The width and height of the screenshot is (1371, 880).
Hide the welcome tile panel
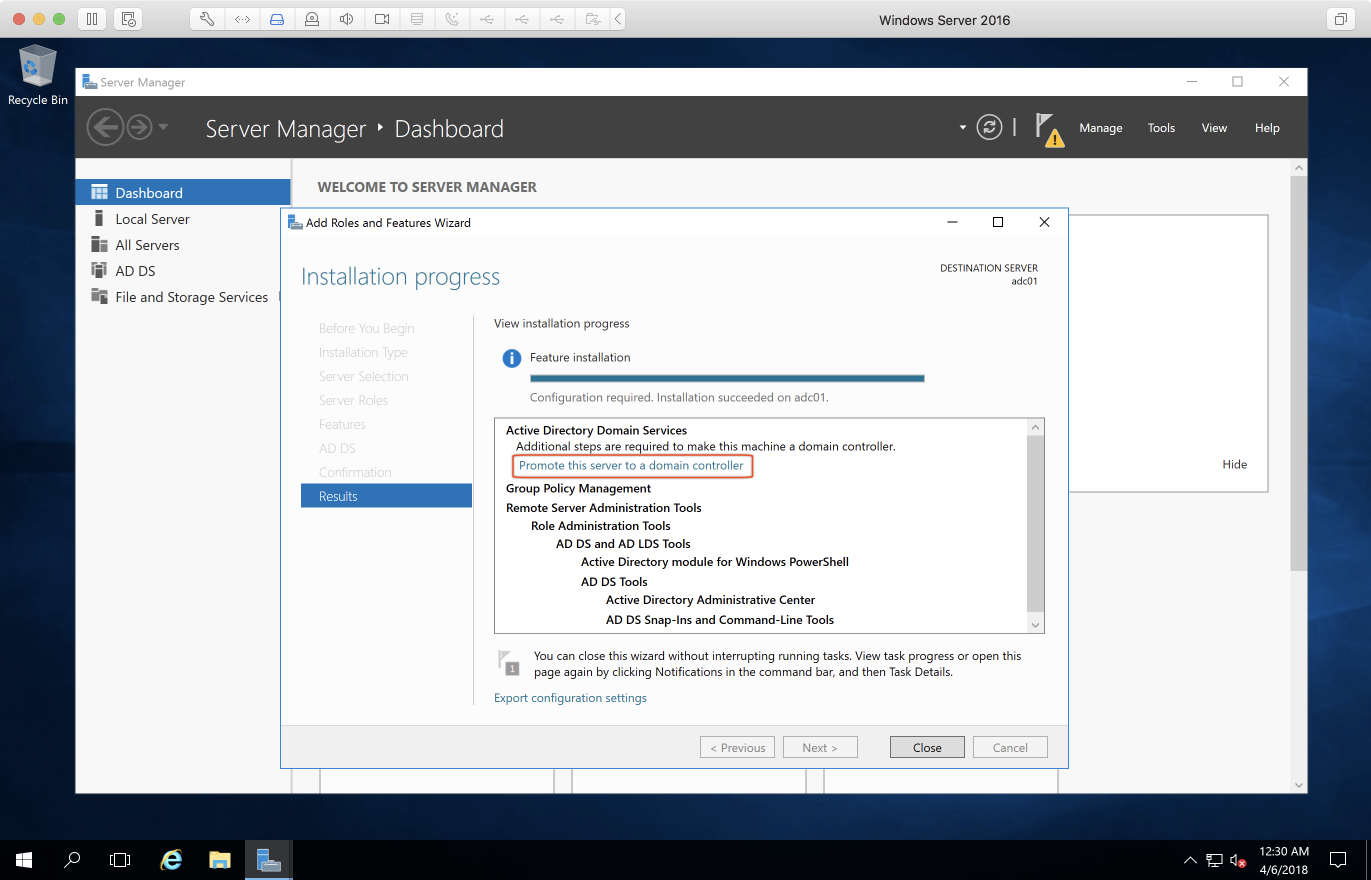pyautogui.click(x=1234, y=465)
